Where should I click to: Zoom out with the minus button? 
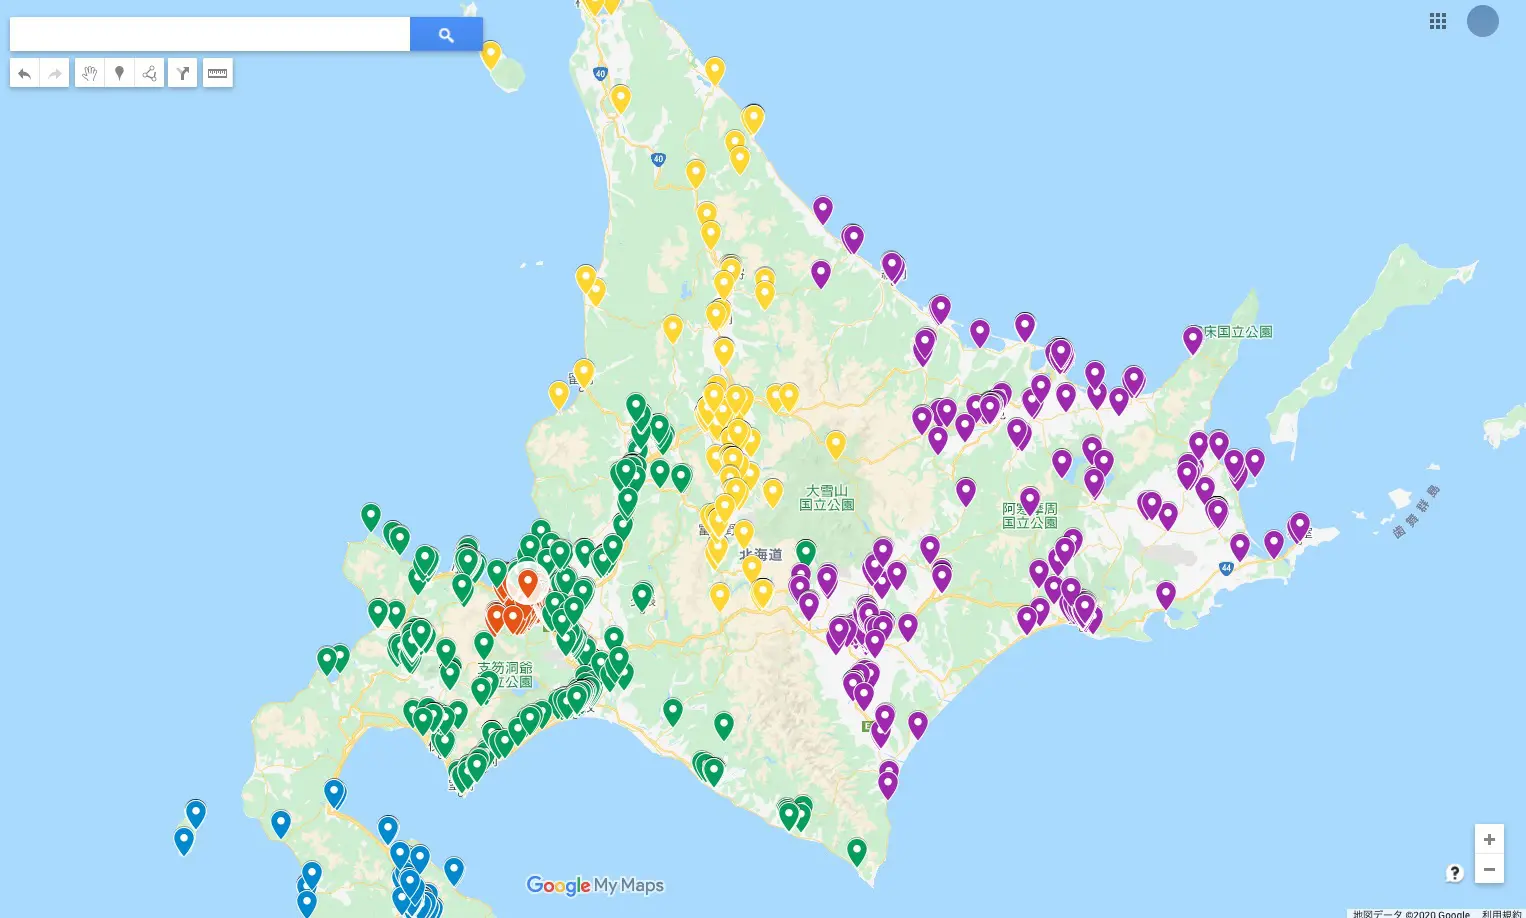(x=1489, y=870)
